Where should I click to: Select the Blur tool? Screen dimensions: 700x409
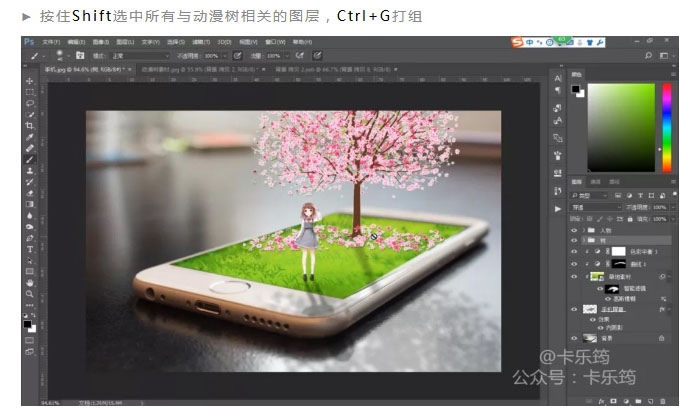click(30, 215)
